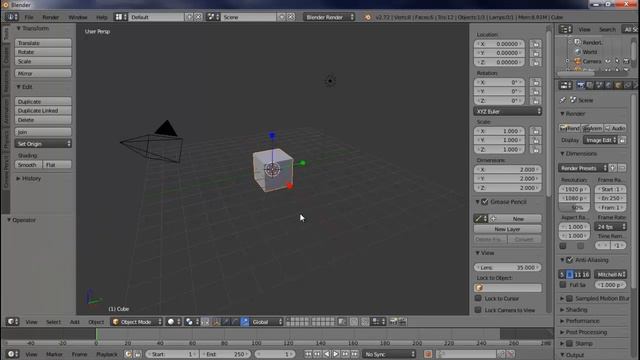Expand the Performance panel
Screen dimensions: 640x360
(580, 321)
